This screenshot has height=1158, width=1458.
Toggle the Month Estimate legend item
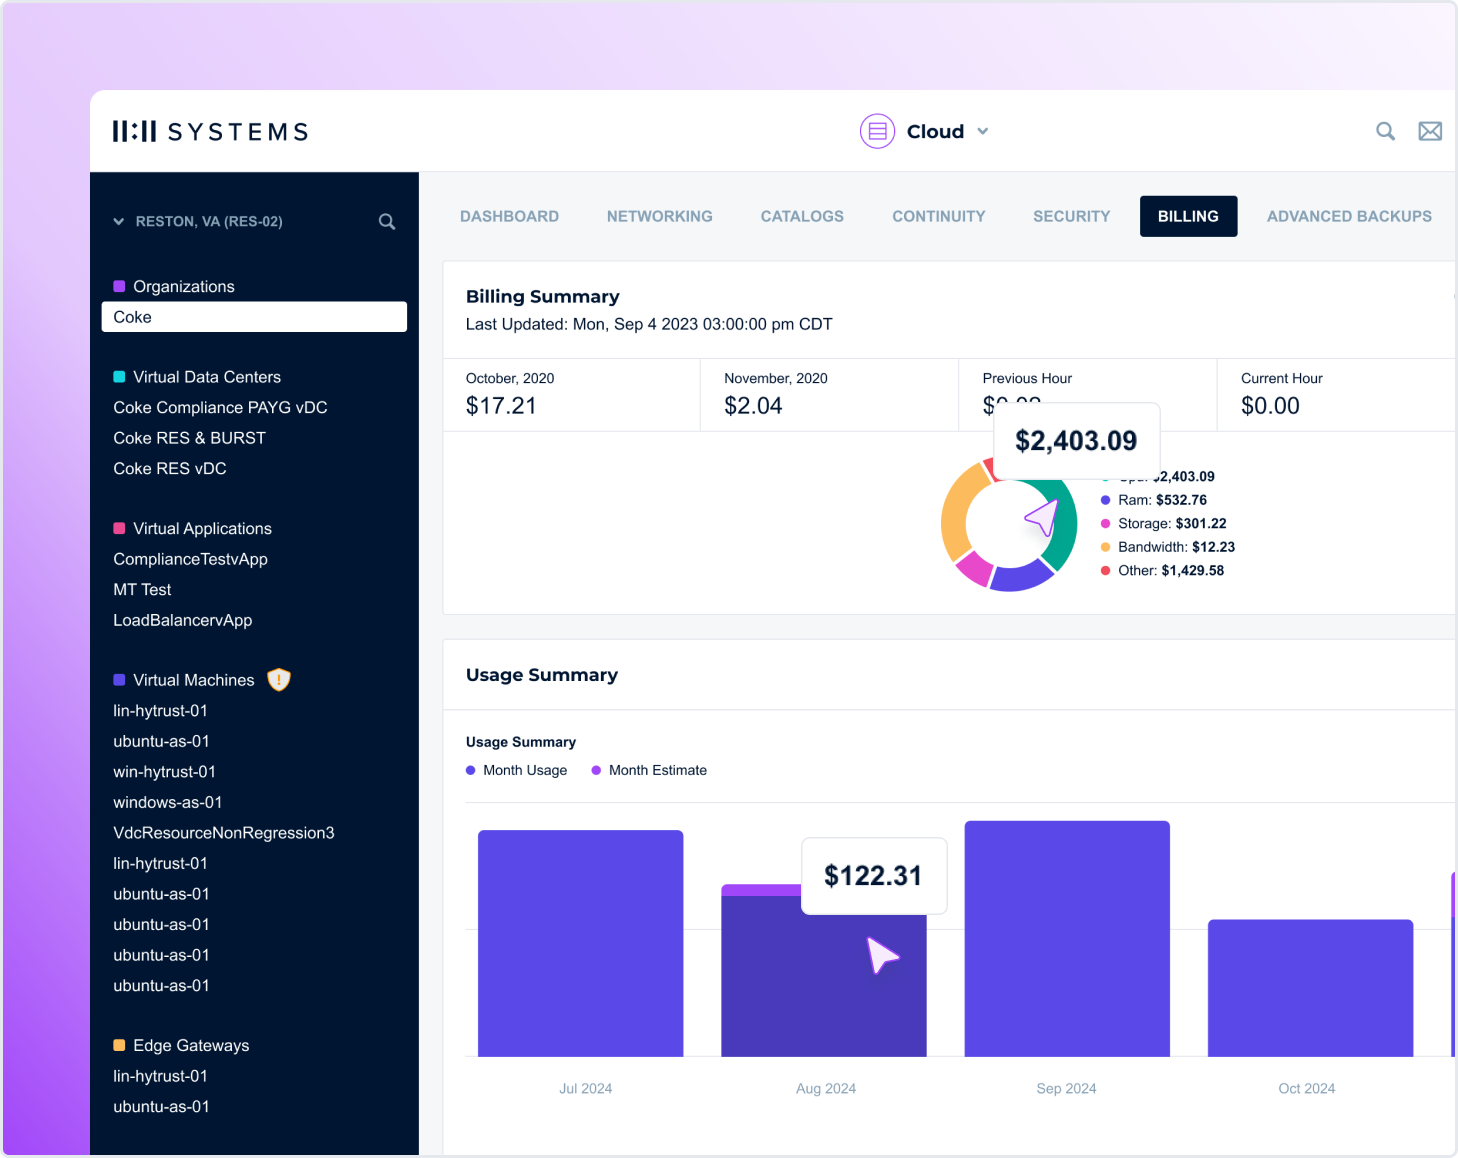[649, 770]
